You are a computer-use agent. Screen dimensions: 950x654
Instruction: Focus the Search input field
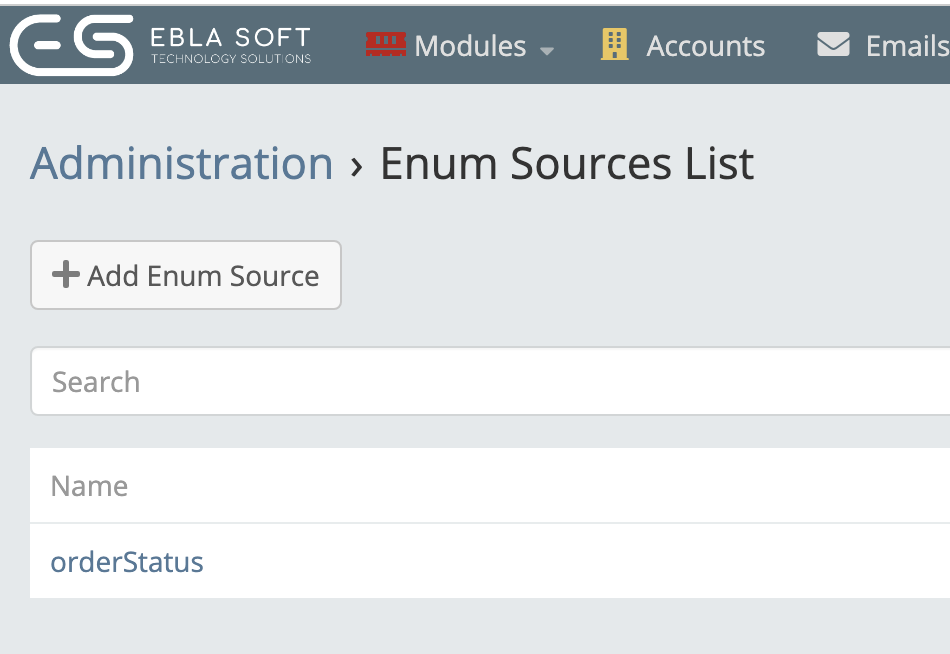[490, 381]
